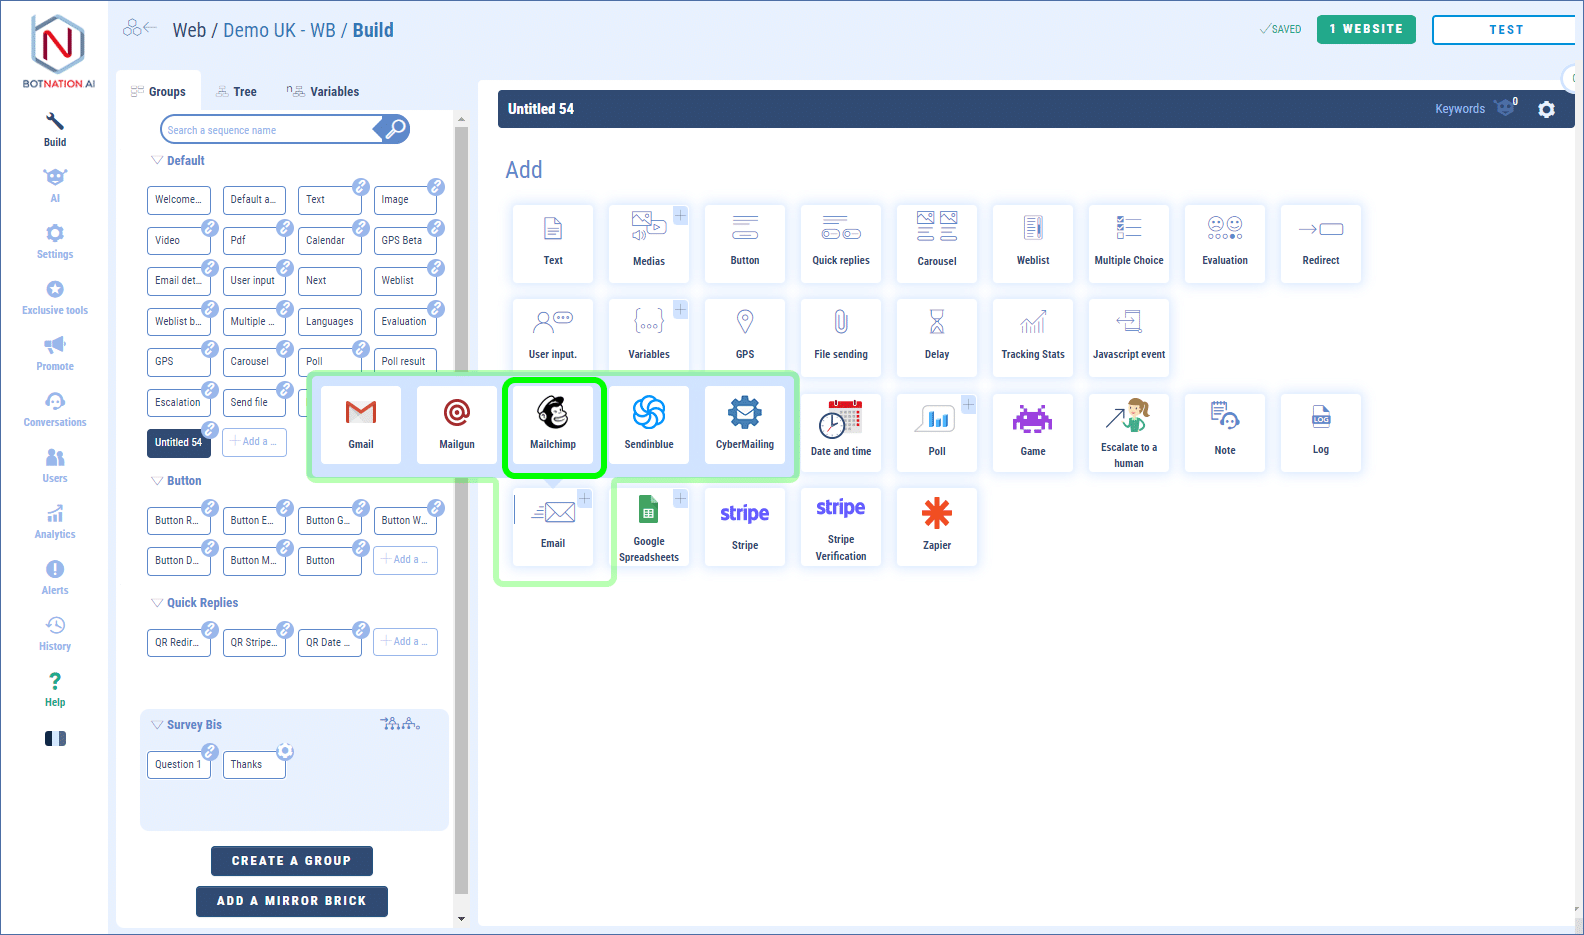This screenshot has width=1584, height=935.
Task: Open the Variables tab
Action: (323, 92)
